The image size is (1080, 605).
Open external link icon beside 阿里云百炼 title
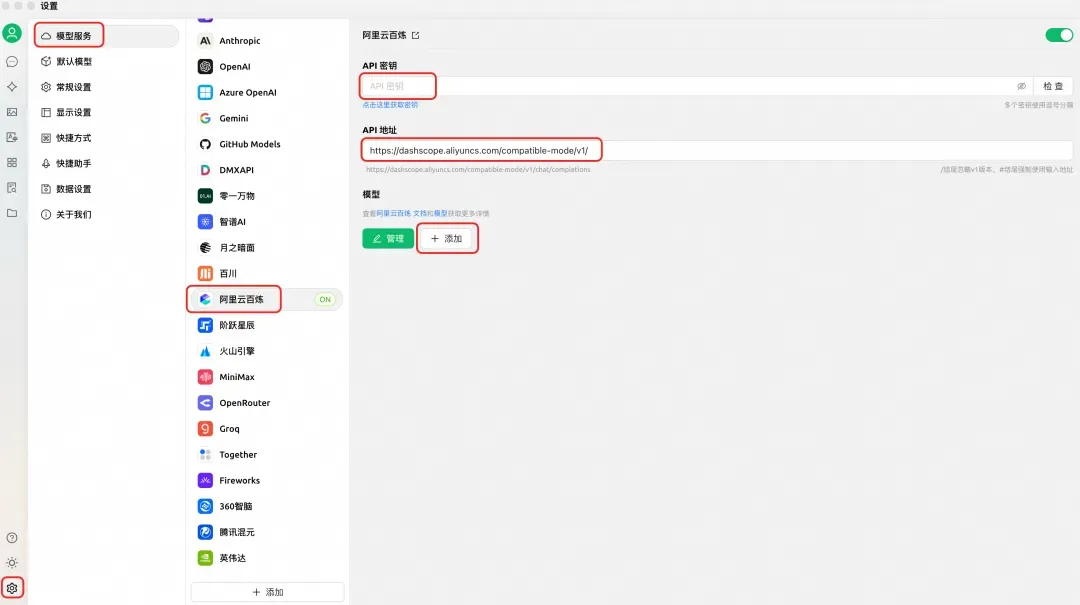(415, 35)
